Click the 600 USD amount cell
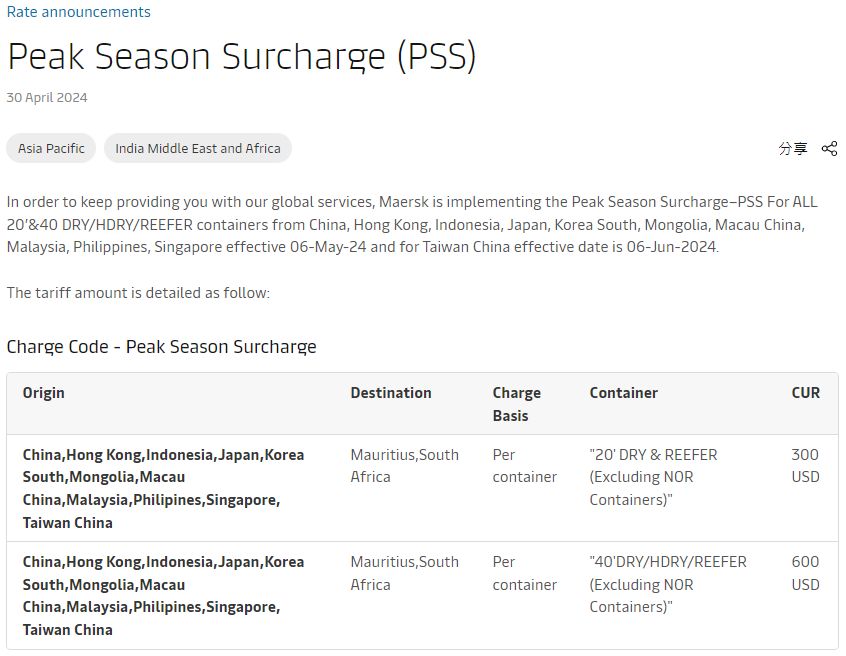 [806, 573]
